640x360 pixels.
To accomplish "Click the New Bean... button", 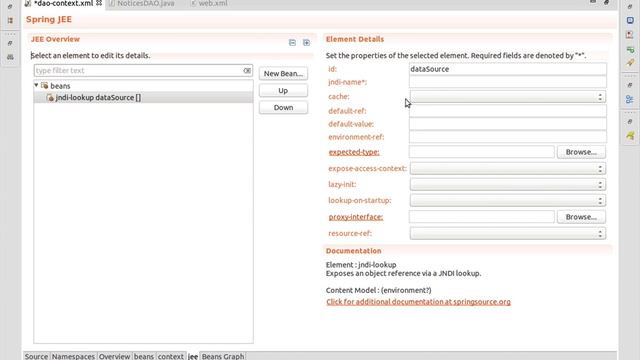I will pyautogui.click(x=283, y=73).
